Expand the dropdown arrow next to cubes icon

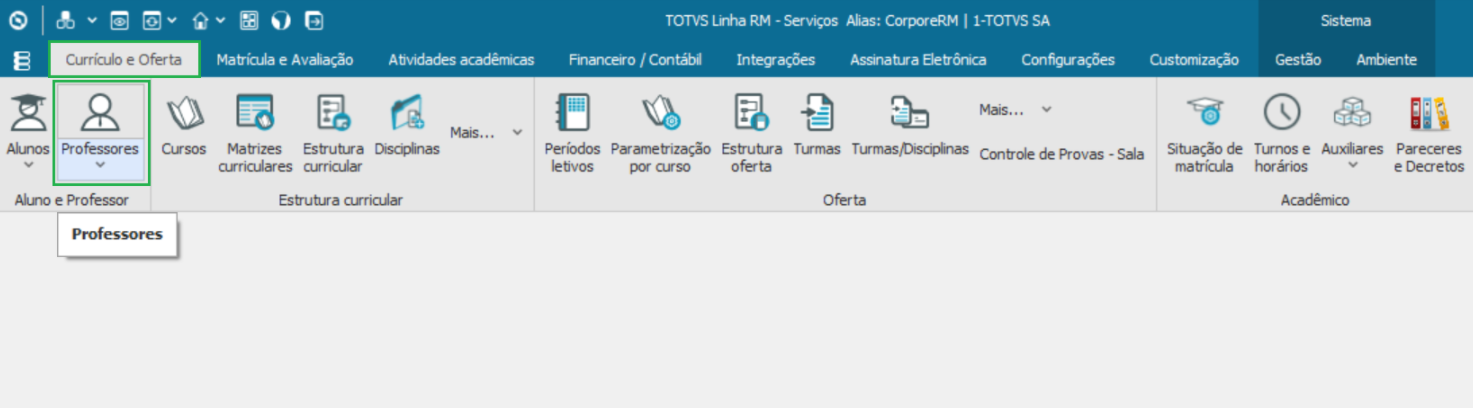(91, 20)
